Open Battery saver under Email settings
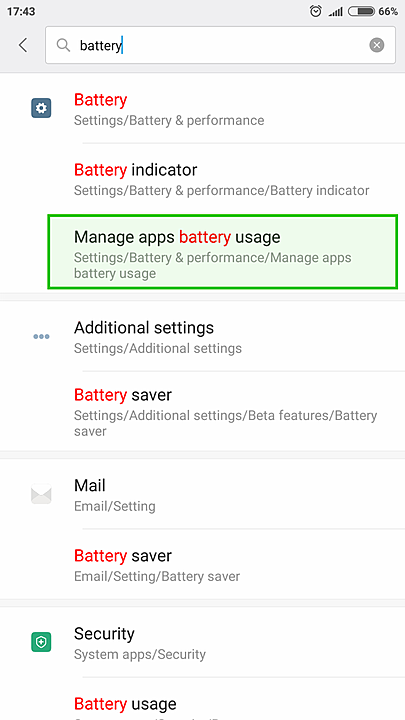This screenshot has height=720, width=405. (202, 564)
